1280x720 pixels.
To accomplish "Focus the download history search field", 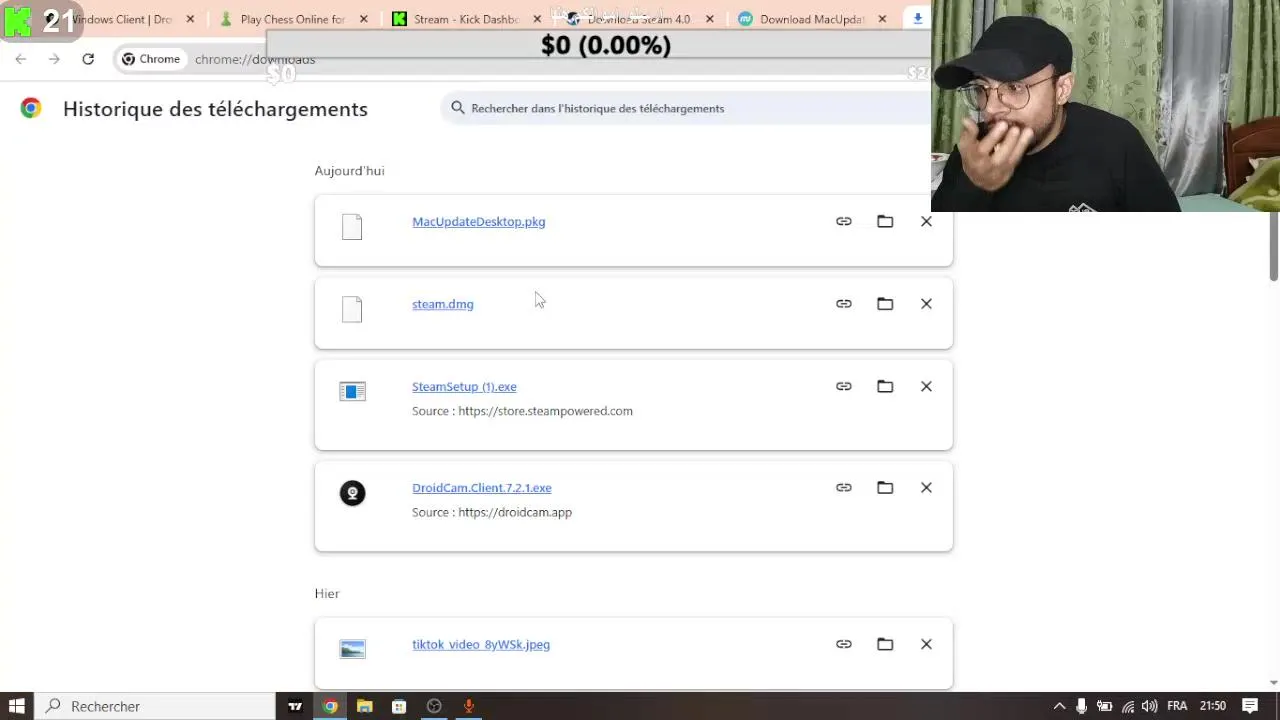I will pyautogui.click(x=690, y=108).
